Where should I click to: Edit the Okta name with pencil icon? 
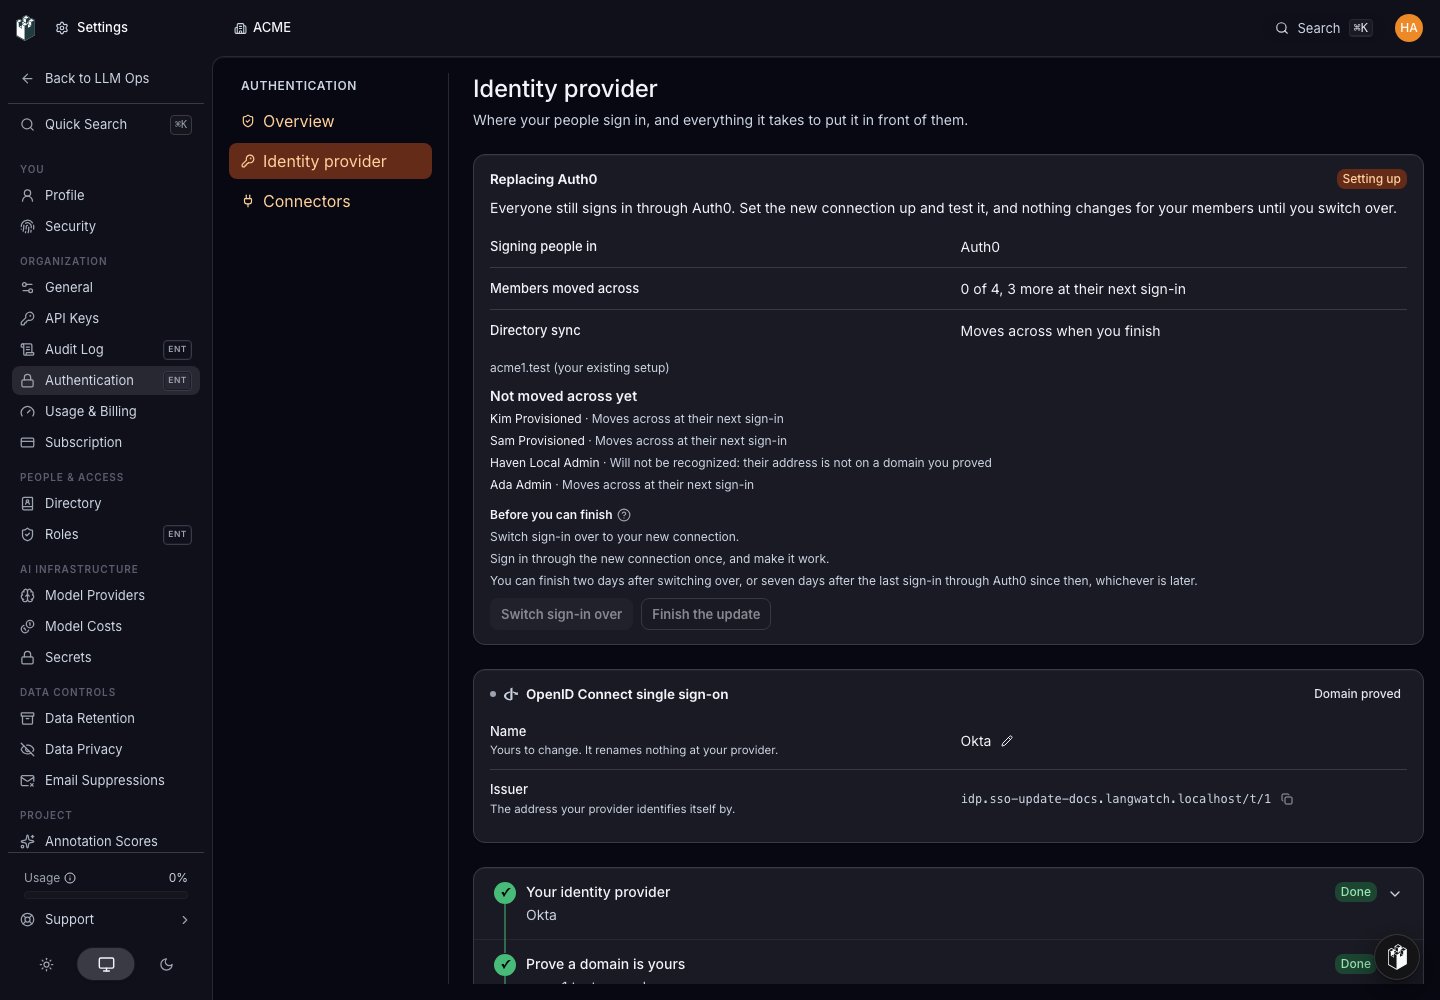(1007, 741)
